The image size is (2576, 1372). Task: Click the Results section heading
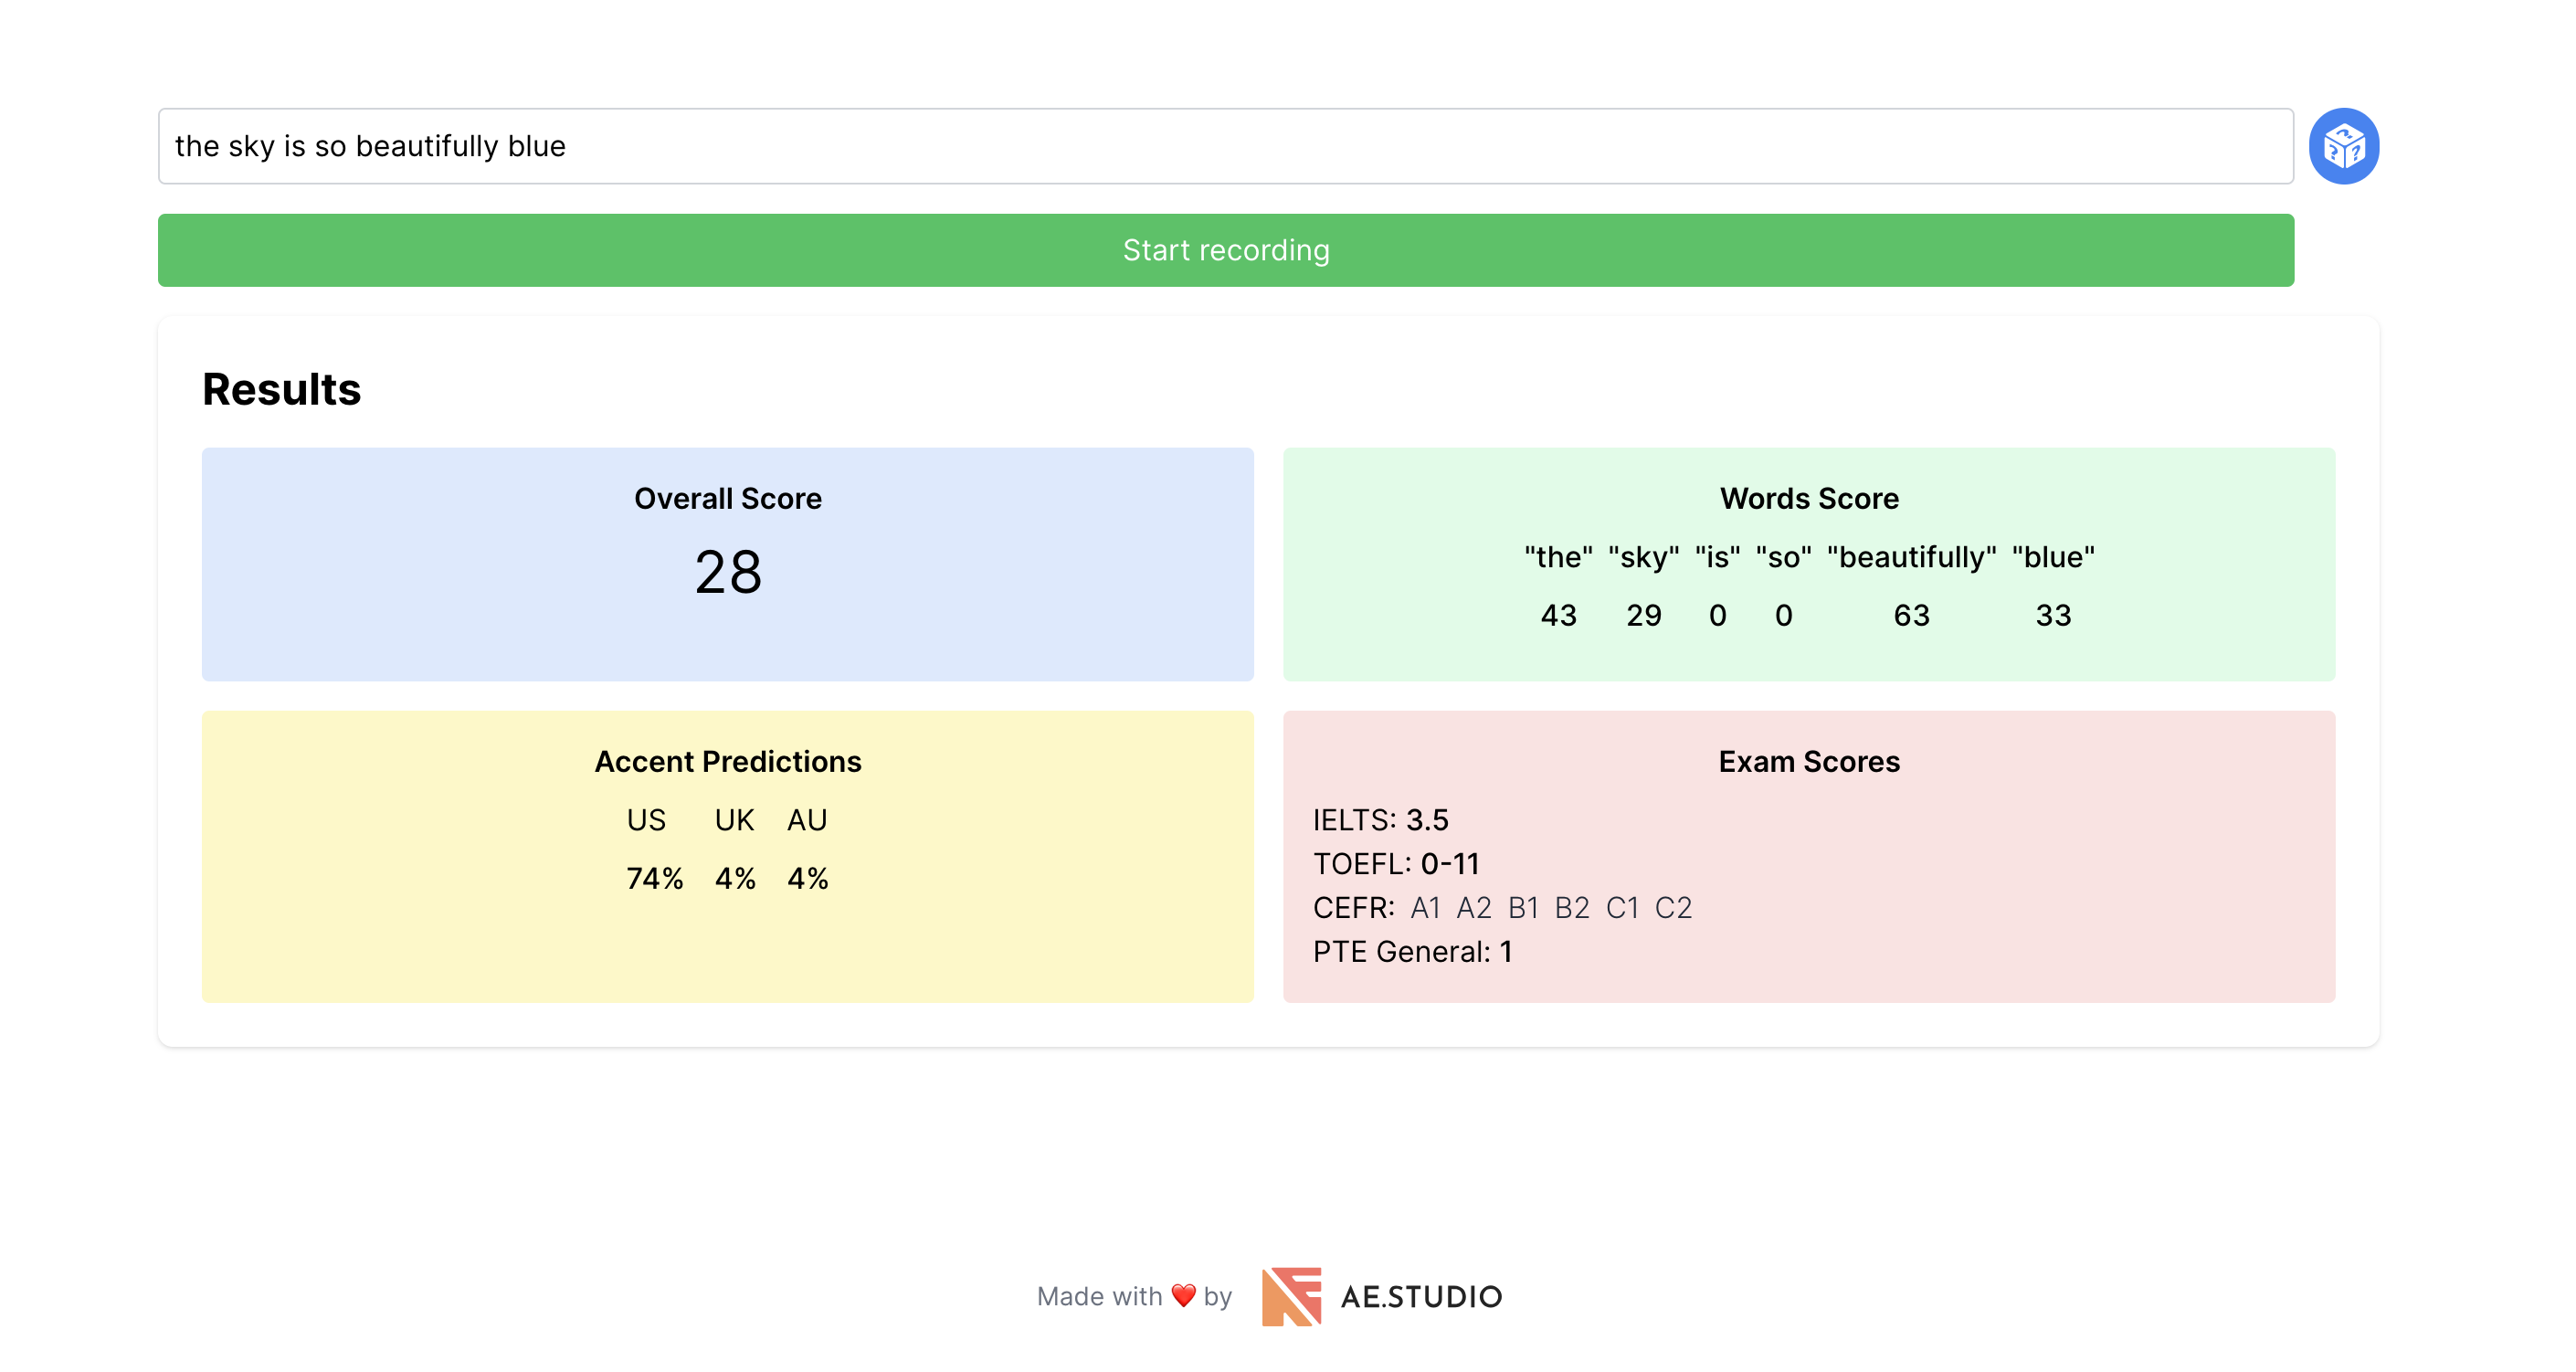point(281,390)
